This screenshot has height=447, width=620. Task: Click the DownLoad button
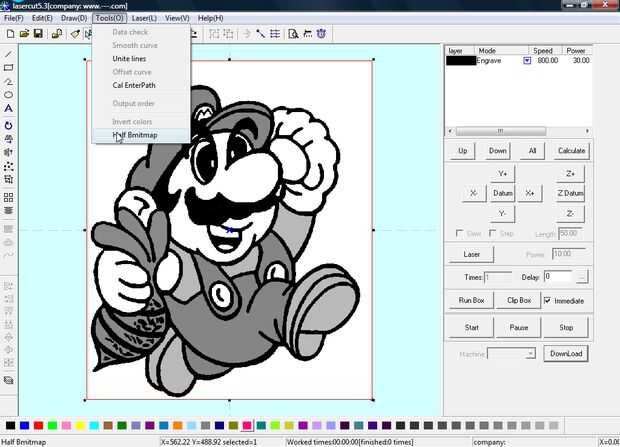pyautogui.click(x=566, y=353)
